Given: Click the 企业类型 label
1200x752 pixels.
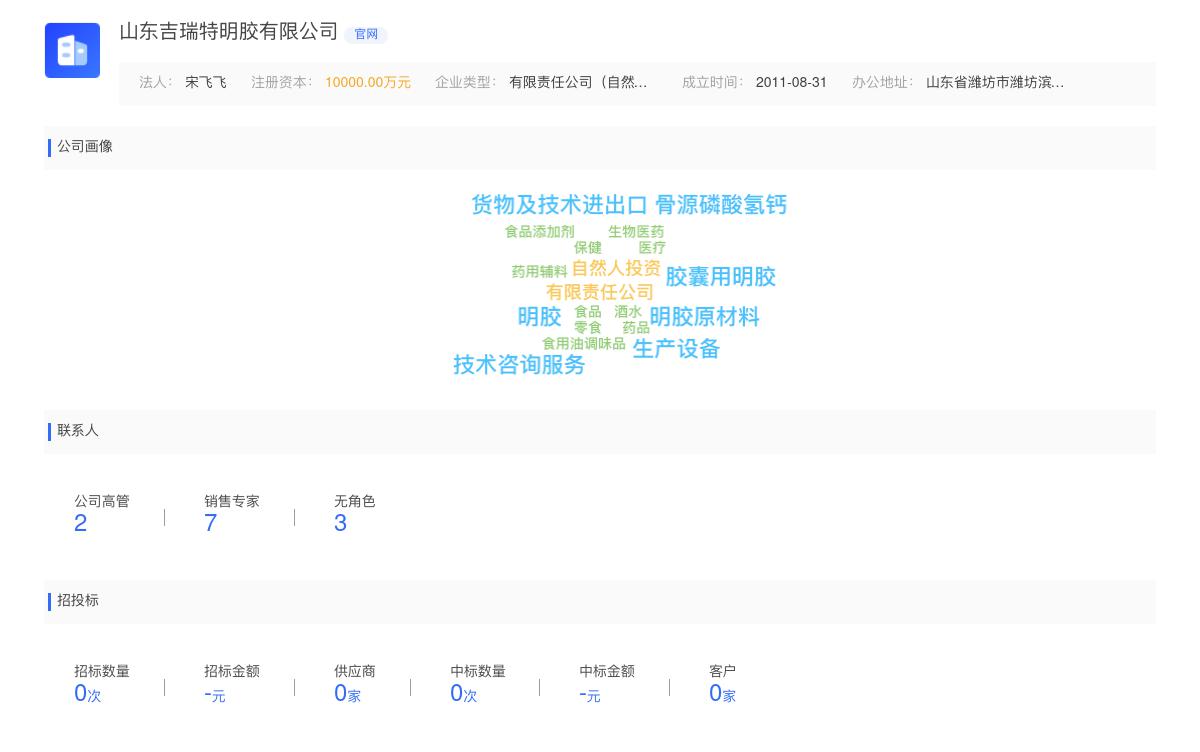Looking at the screenshot, I should [465, 82].
